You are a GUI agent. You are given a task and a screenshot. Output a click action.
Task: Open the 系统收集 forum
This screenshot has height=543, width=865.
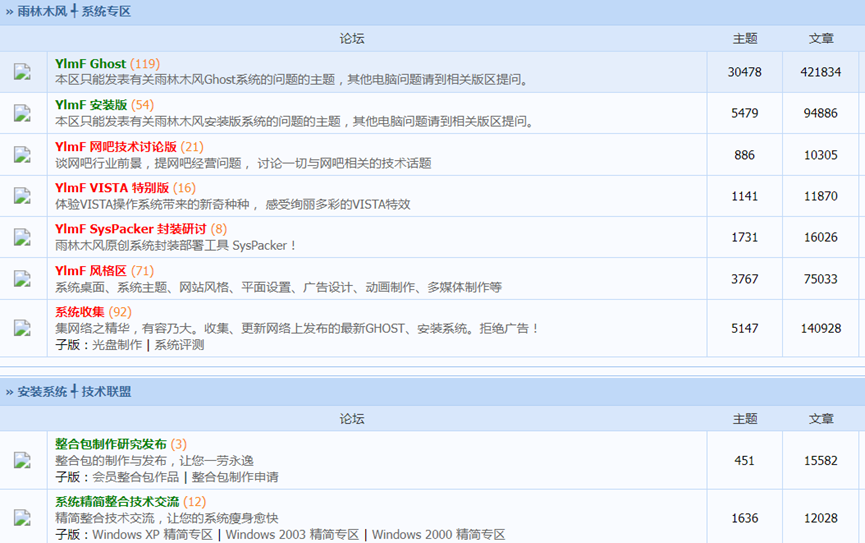(x=80, y=312)
